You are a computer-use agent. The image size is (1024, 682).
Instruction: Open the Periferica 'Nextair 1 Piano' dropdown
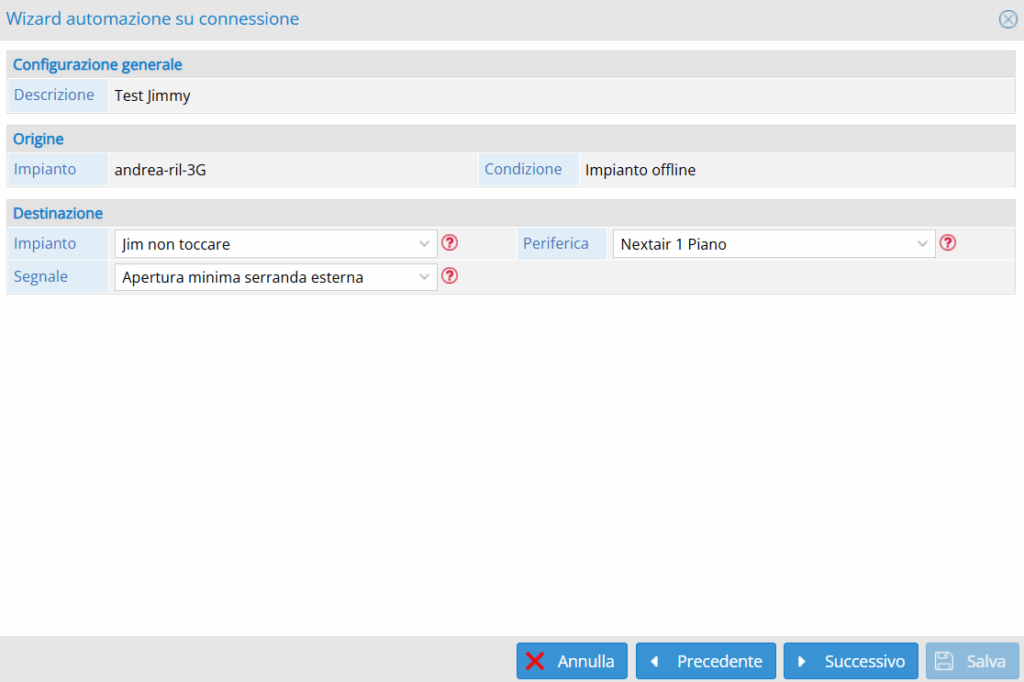point(774,244)
